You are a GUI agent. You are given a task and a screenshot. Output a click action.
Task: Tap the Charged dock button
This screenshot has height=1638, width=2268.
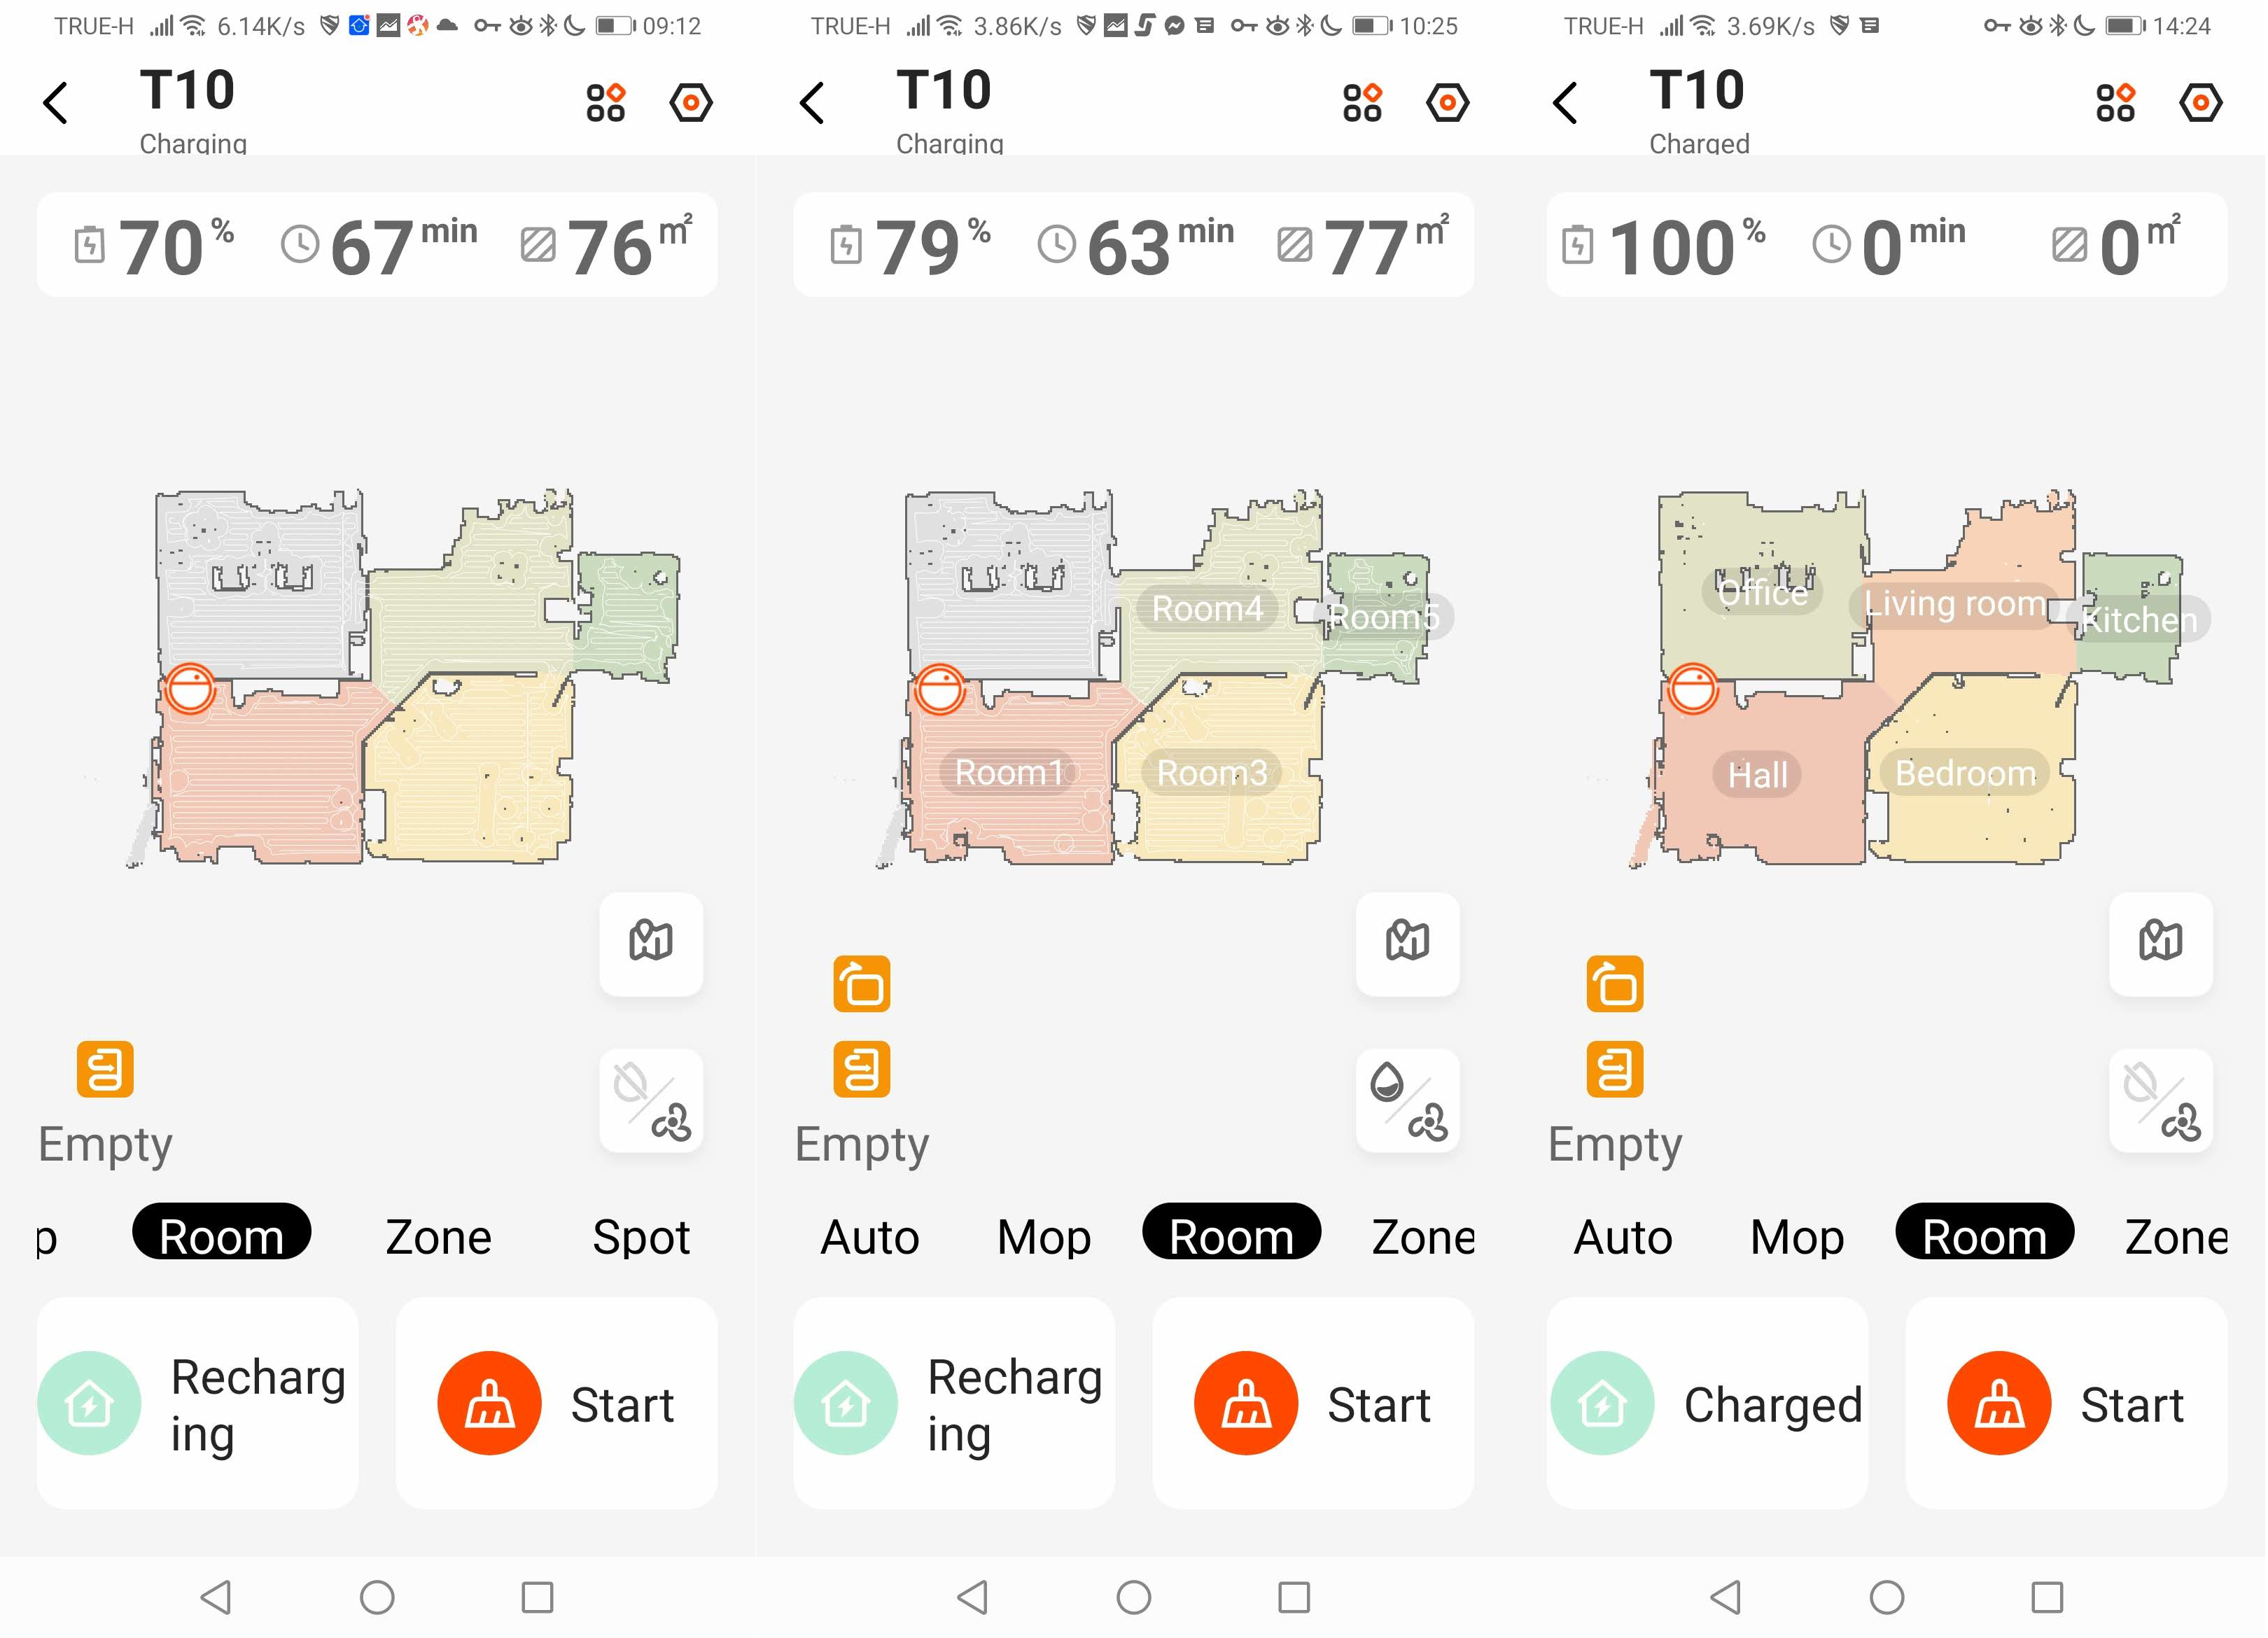pos(1707,1403)
